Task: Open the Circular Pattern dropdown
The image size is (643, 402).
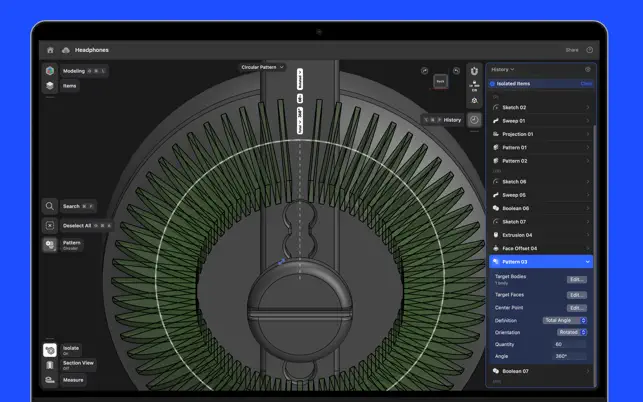Action: point(262,67)
